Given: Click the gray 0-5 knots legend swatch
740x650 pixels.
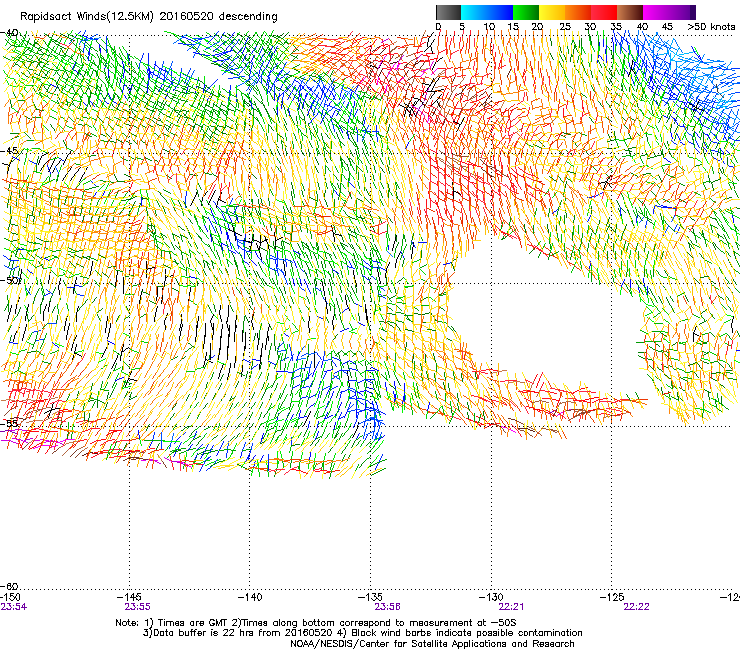Looking at the screenshot, I should (x=448, y=12).
